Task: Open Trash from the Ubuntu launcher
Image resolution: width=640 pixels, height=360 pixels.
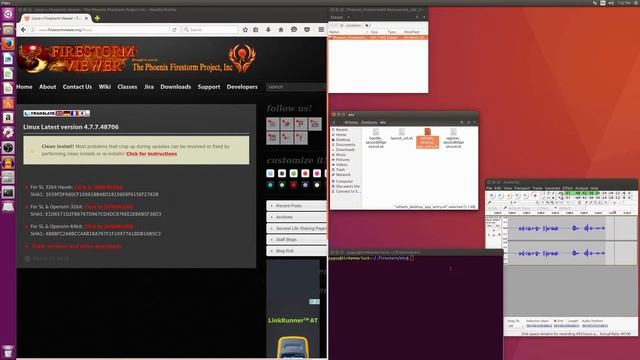Action: coord(8,351)
